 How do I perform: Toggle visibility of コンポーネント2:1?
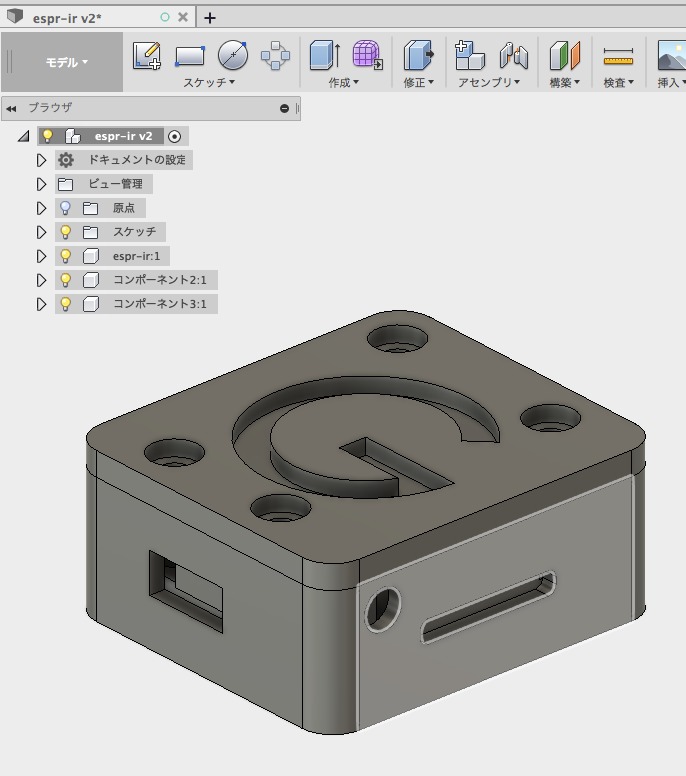tap(66, 280)
